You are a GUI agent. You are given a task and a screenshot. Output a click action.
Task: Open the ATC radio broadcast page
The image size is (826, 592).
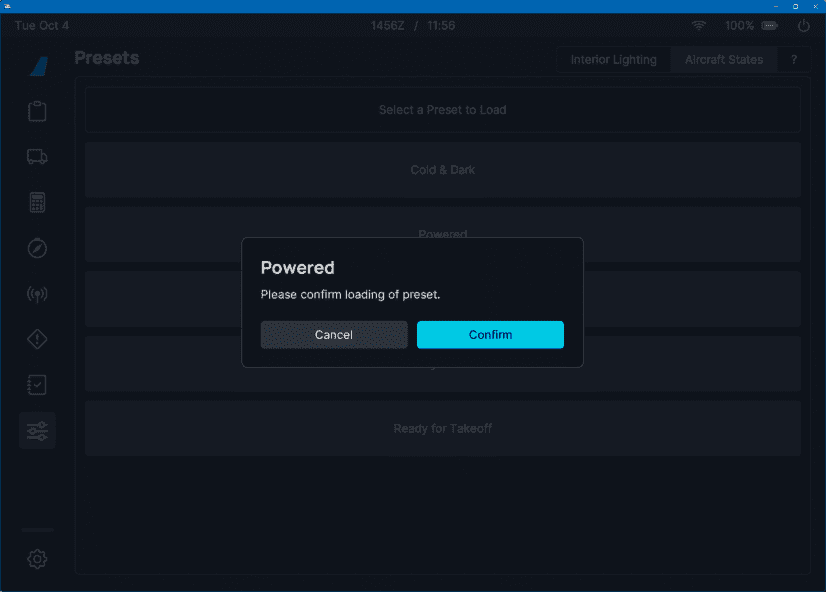pyautogui.click(x=37, y=294)
